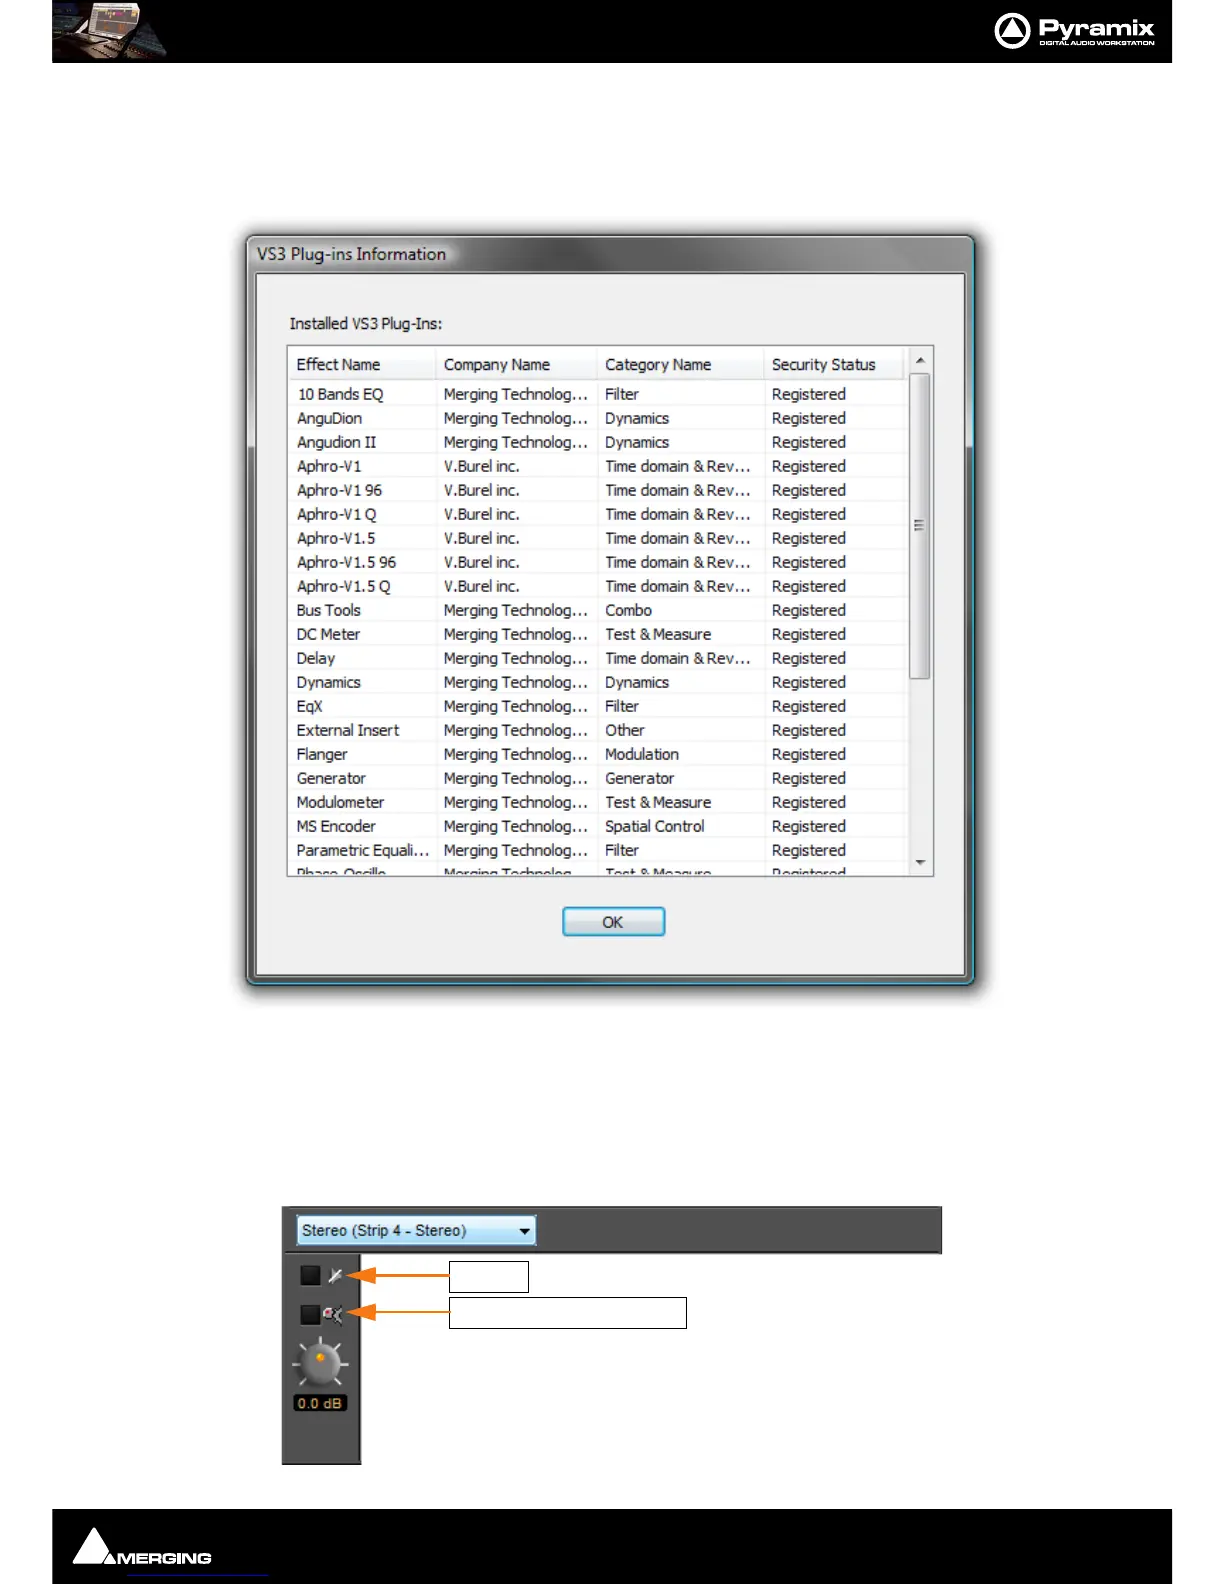Select the Angudion II plug-in row
Viewport: 1224px width, 1584px height.
[598, 442]
